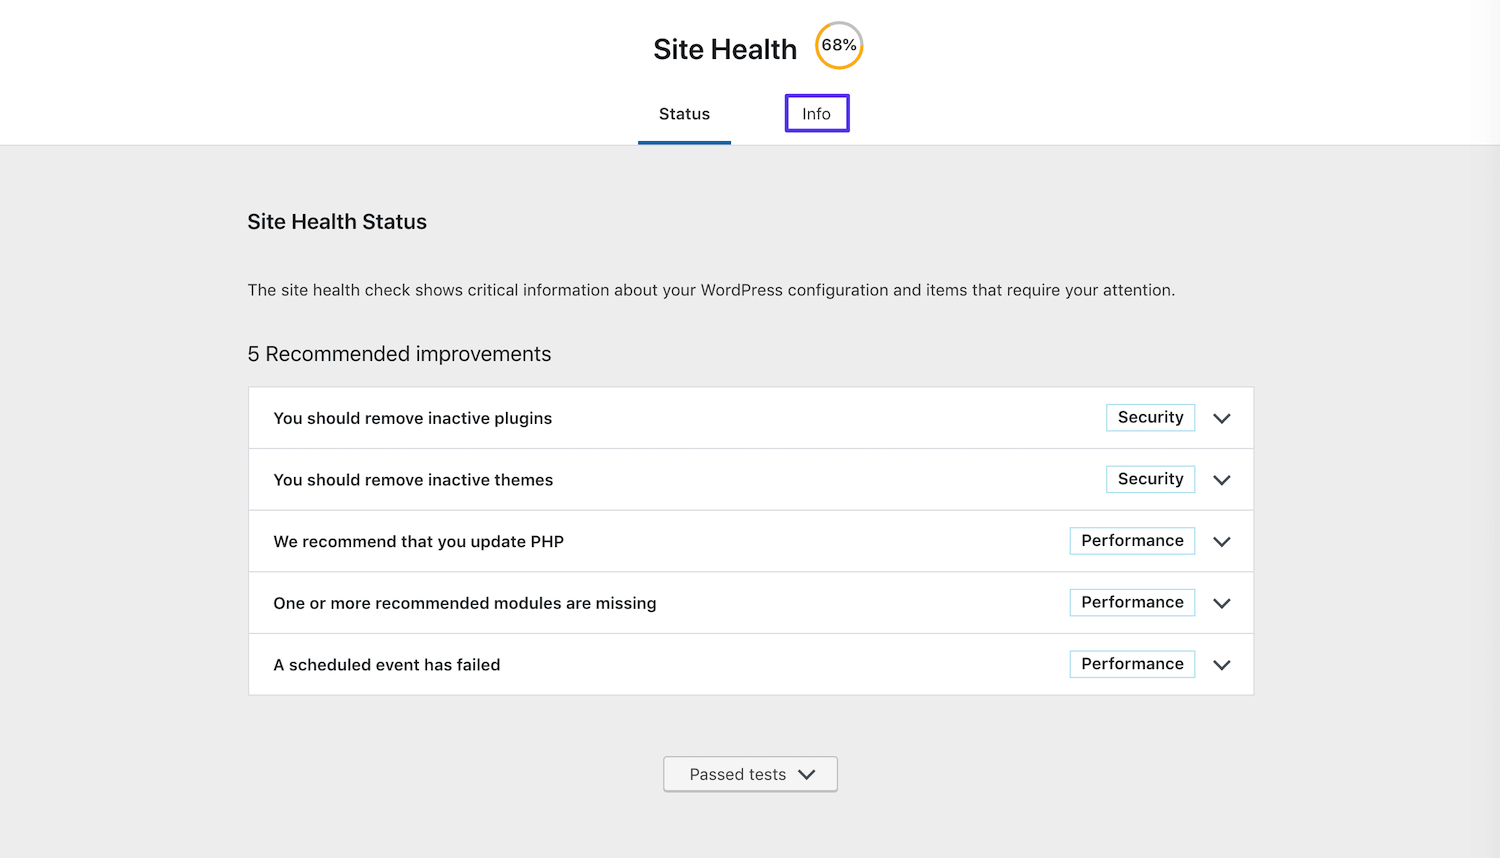Click the Performance badge on modules row
The height and width of the screenshot is (858, 1500).
1132,602
